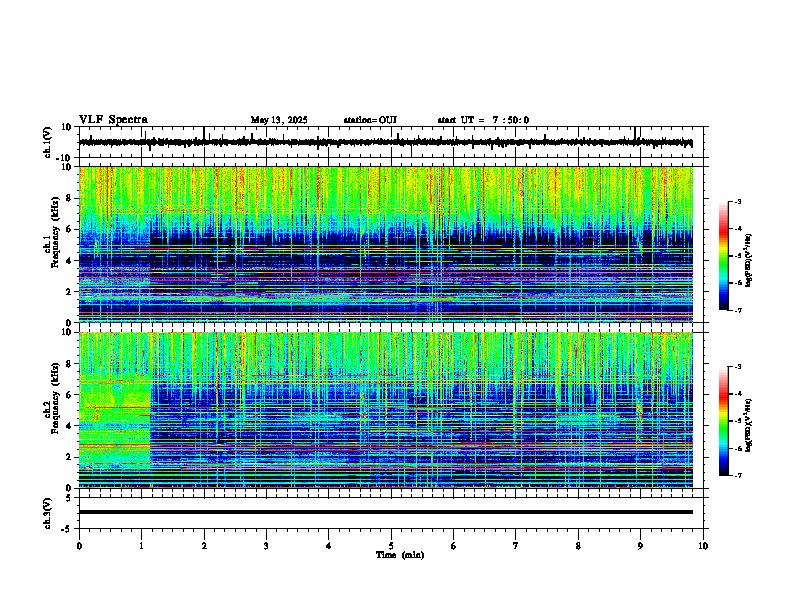
Task: Click the "10" tick on time axis
Action: click(x=703, y=546)
